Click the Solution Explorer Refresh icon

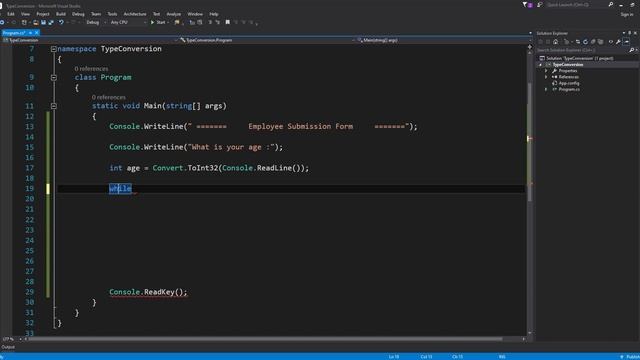coord(585,42)
